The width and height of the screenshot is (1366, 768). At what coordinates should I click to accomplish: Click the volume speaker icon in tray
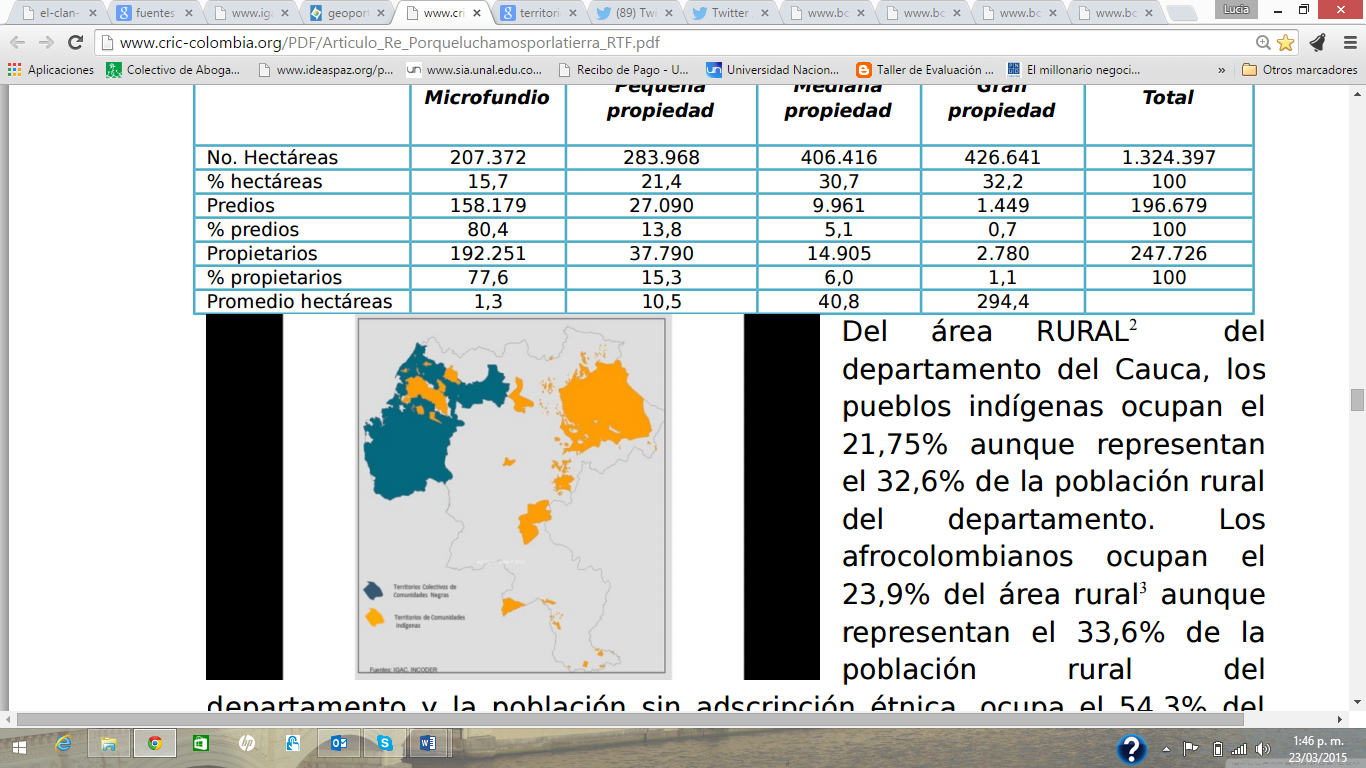coord(1263,749)
